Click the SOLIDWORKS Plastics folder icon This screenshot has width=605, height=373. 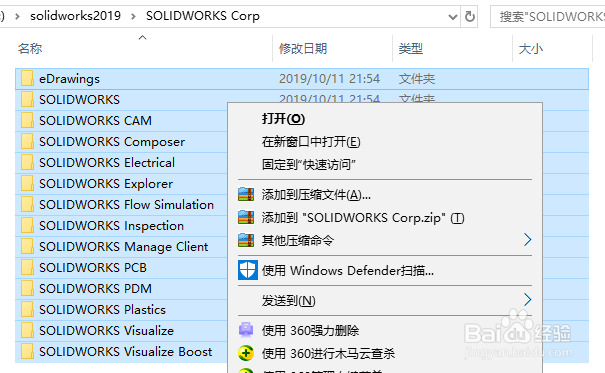(x=27, y=309)
